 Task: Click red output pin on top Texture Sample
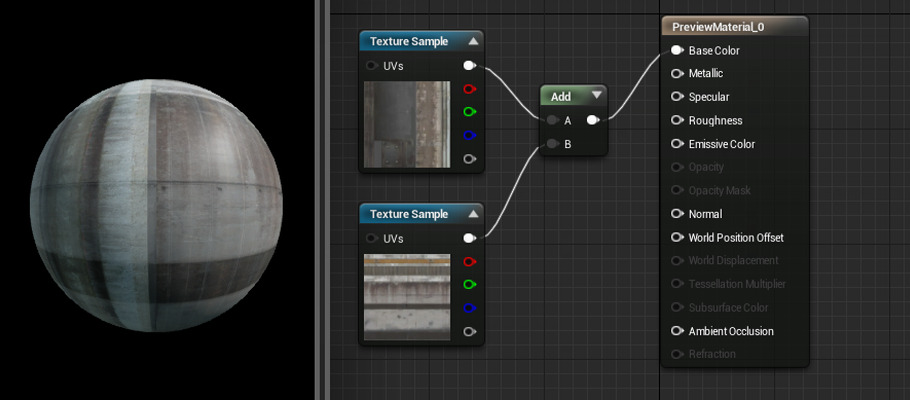469,89
